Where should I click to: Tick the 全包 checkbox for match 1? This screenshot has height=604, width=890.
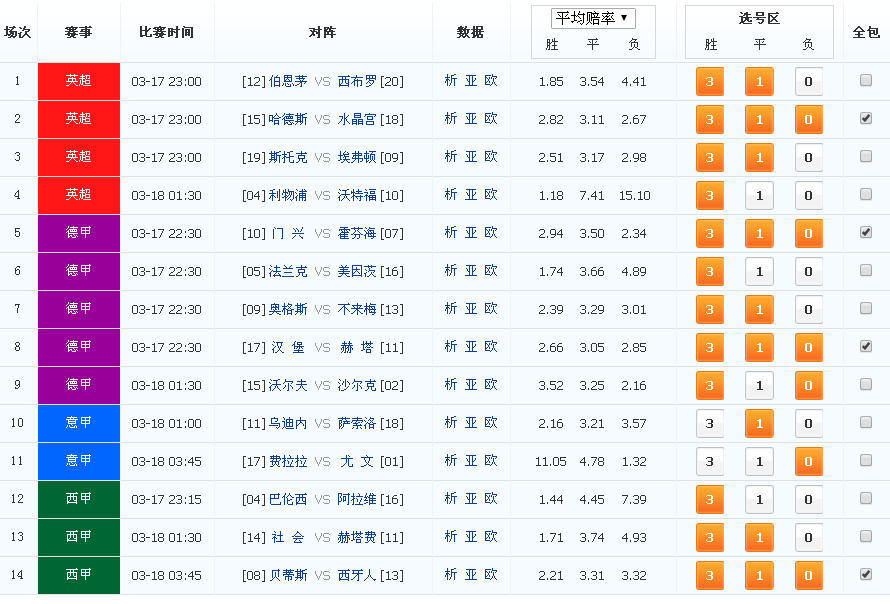(866, 80)
